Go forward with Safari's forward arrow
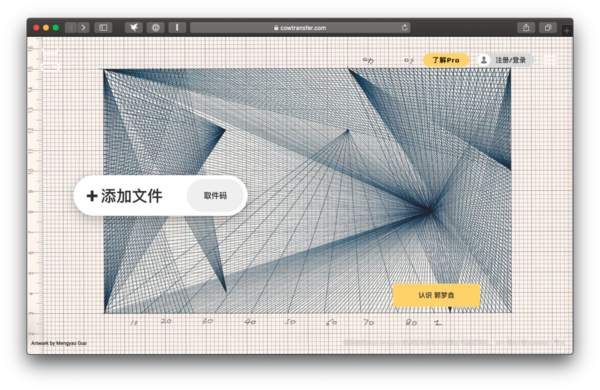Screen dimensions: 600x390 [x=83, y=28]
